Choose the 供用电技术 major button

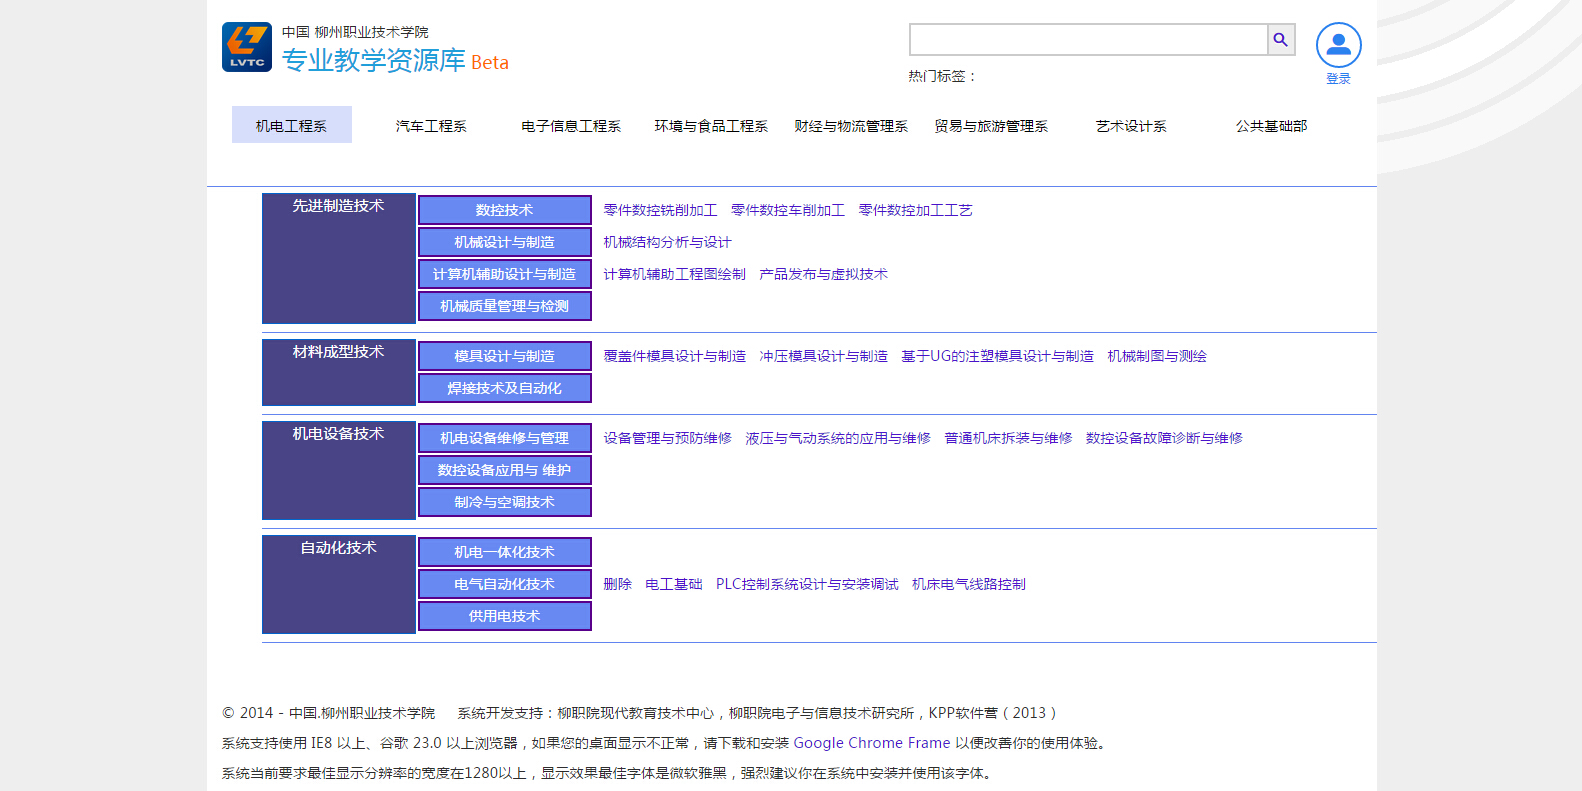[x=504, y=616]
